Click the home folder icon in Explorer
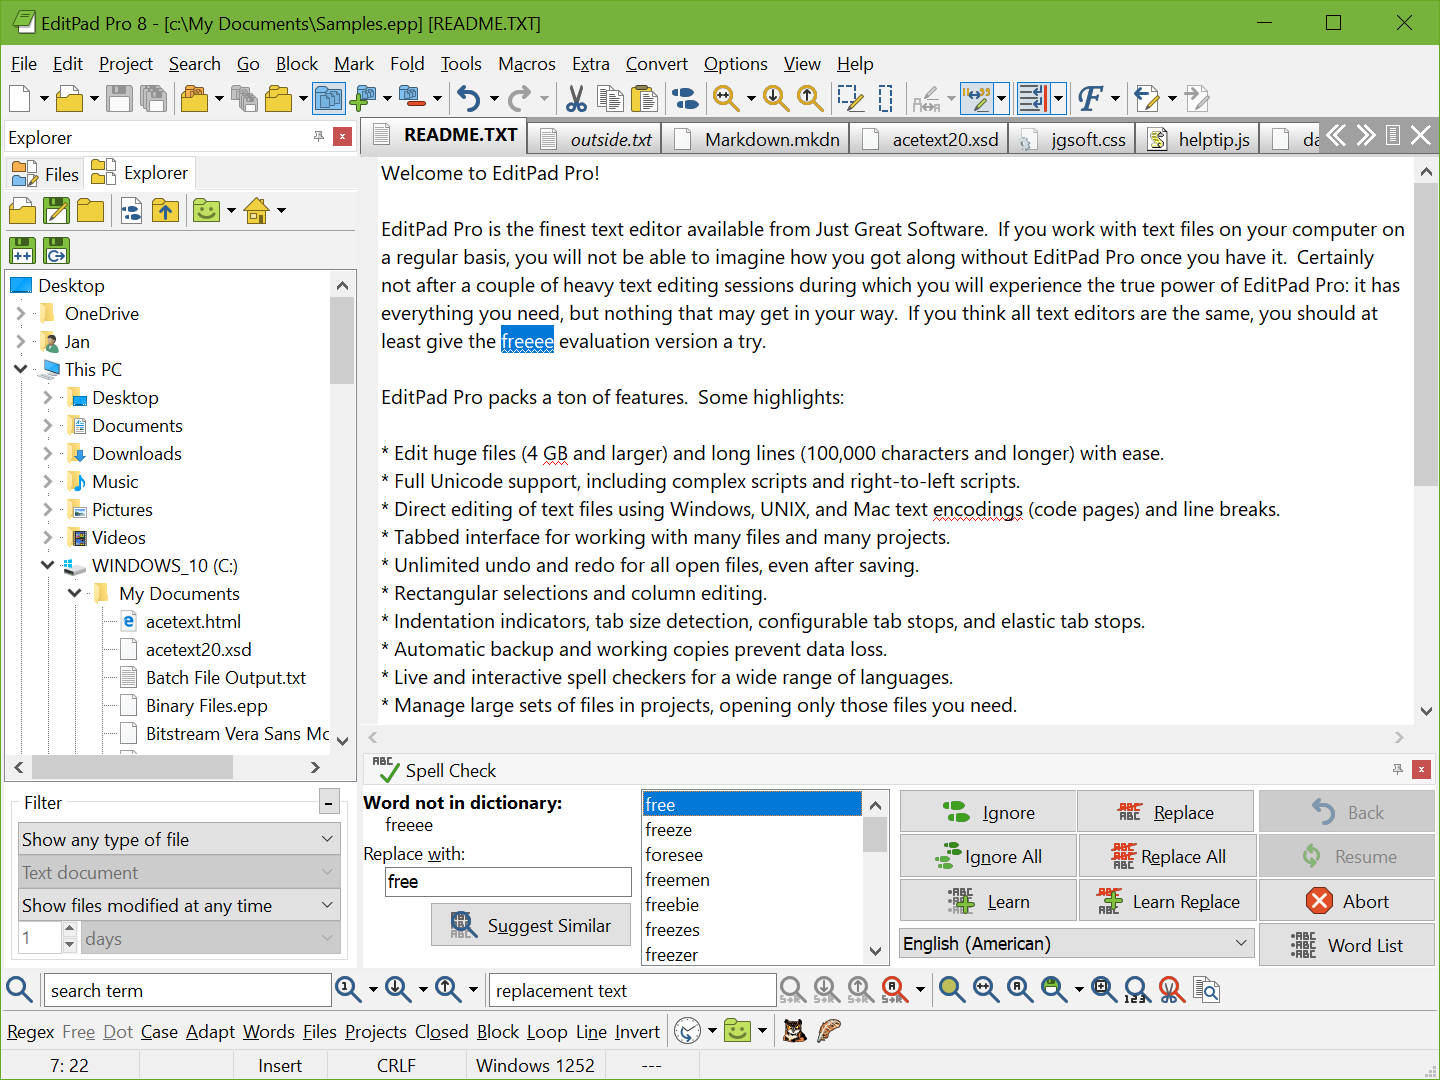The width and height of the screenshot is (1440, 1080). (x=257, y=210)
